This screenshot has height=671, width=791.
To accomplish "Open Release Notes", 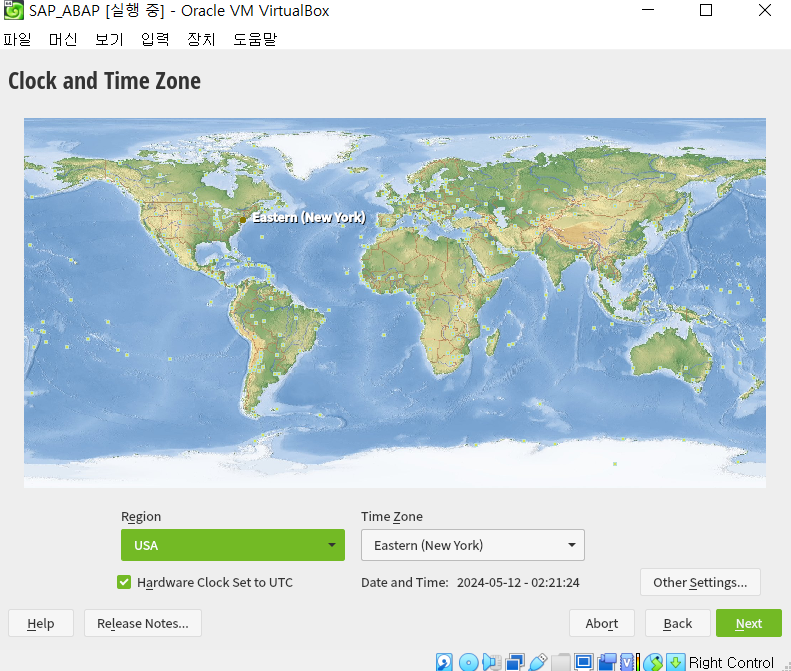I will [143, 623].
